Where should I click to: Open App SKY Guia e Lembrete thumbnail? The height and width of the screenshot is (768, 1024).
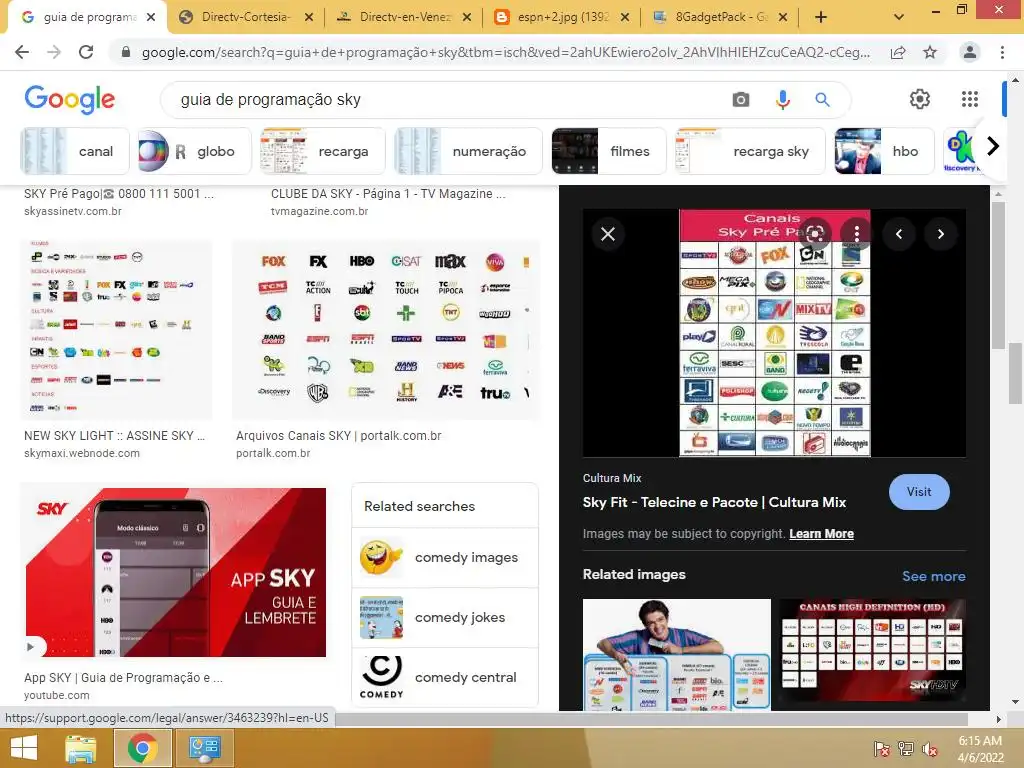[x=175, y=572]
